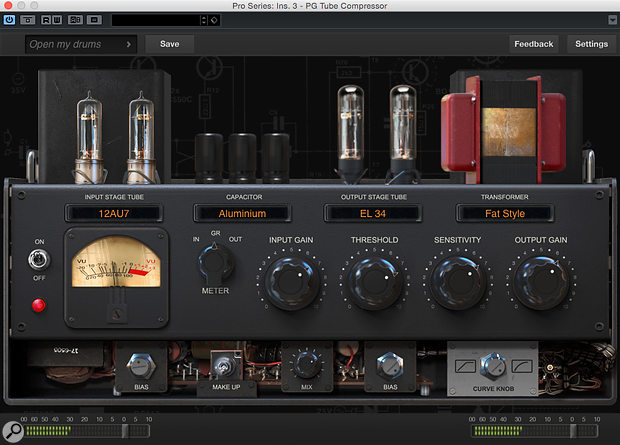Click the preset up/down stepper arrows

pos(204,20)
